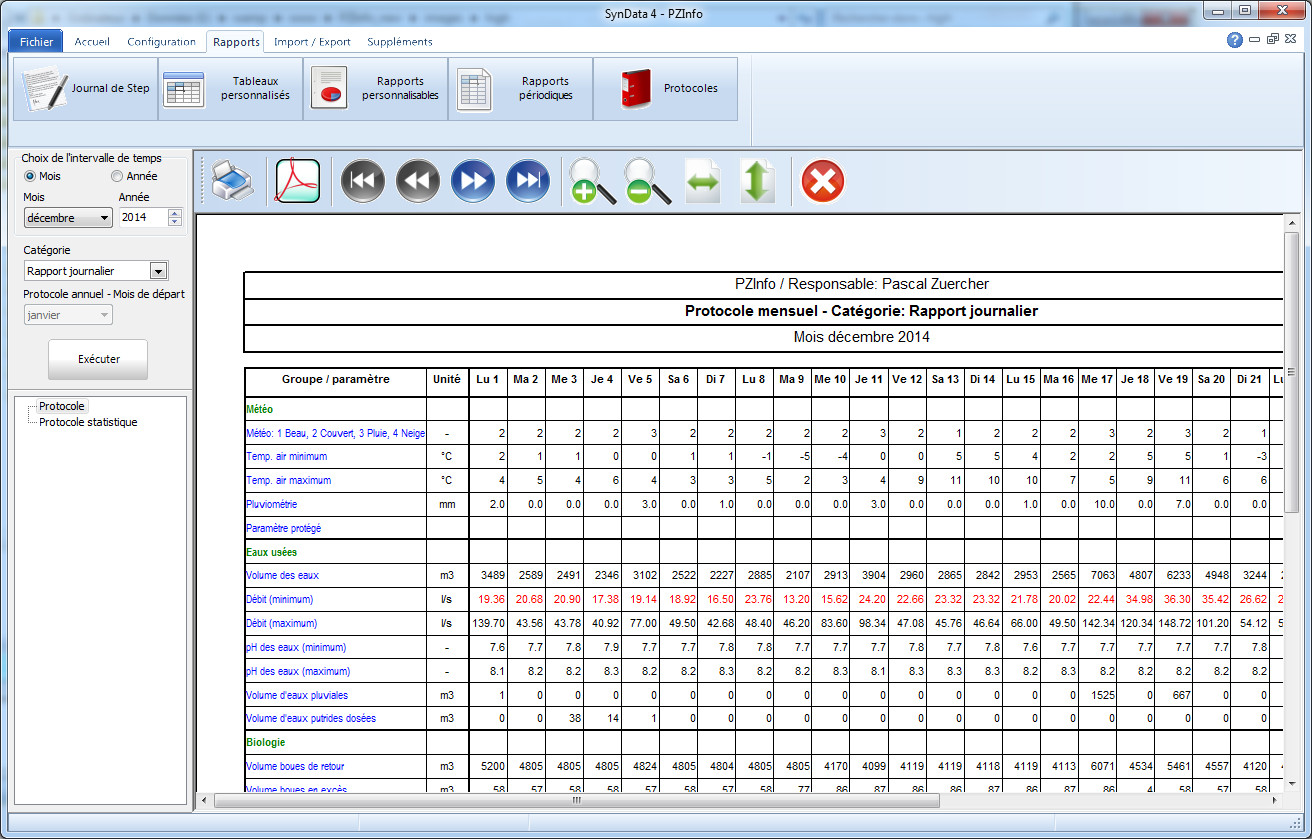Switch to the Configuration tab
The height and width of the screenshot is (839, 1312).
(162, 42)
